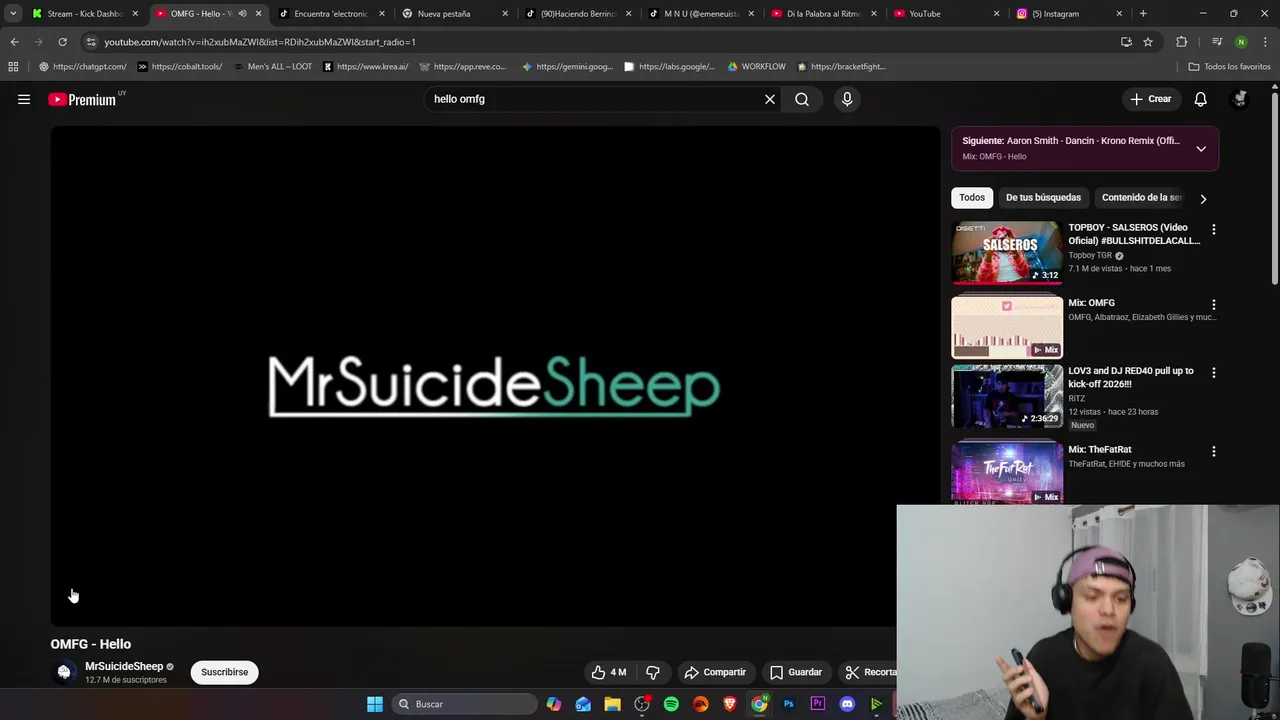Open the Windows Start menu
The image size is (1280, 720).
375,704
